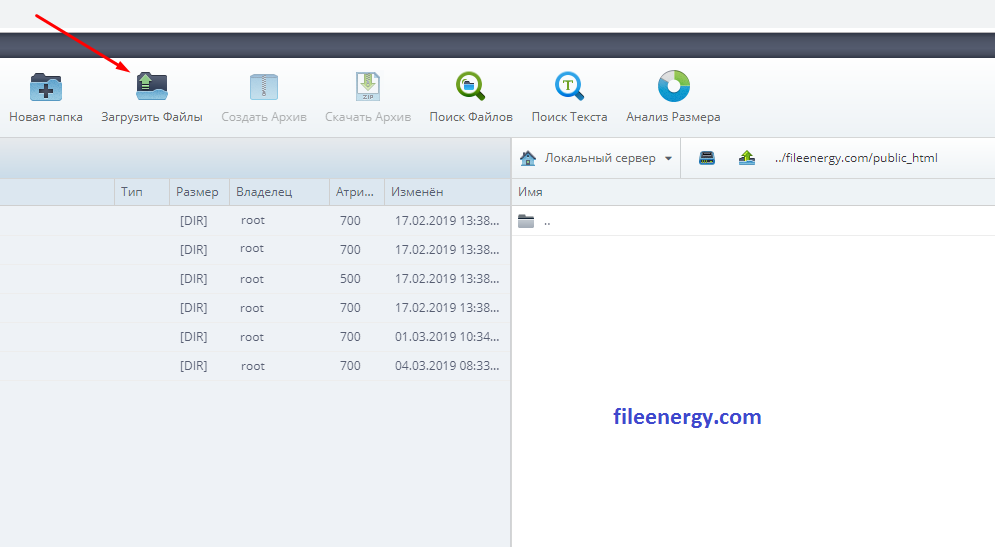
Task: Click the home icon in location bar
Action: click(x=528, y=158)
